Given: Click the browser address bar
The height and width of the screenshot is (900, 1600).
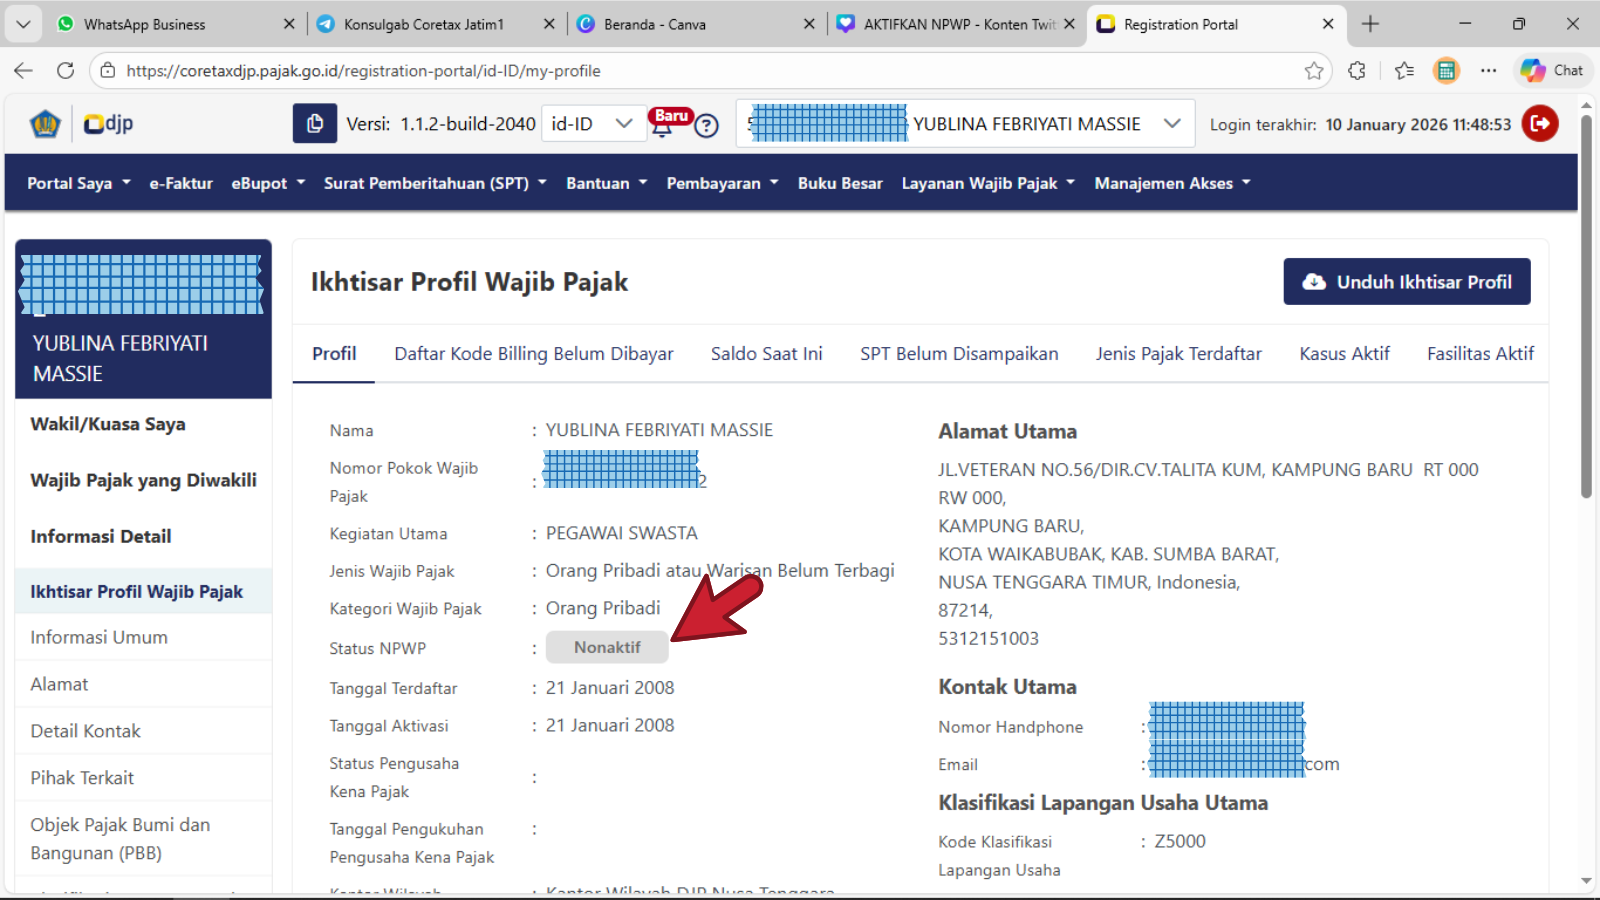Looking at the screenshot, I should click(700, 71).
